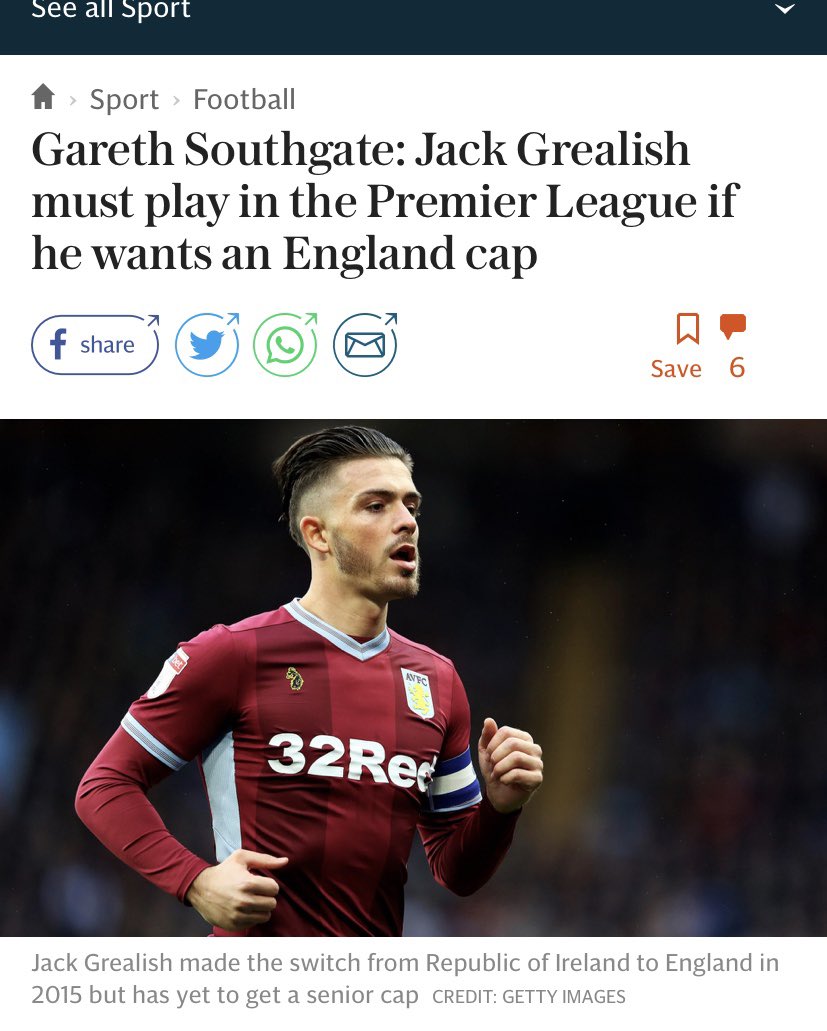Open the See all Sport menu label
Image resolution: width=827 pixels, height=1031 pixels.
[x=110, y=9]
